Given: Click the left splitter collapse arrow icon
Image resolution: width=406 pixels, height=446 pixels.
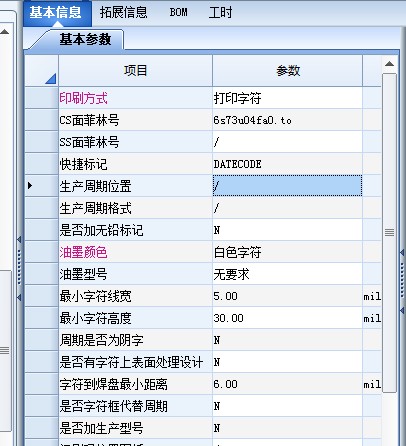Looking at the screenshot, I should pos(19,239).
